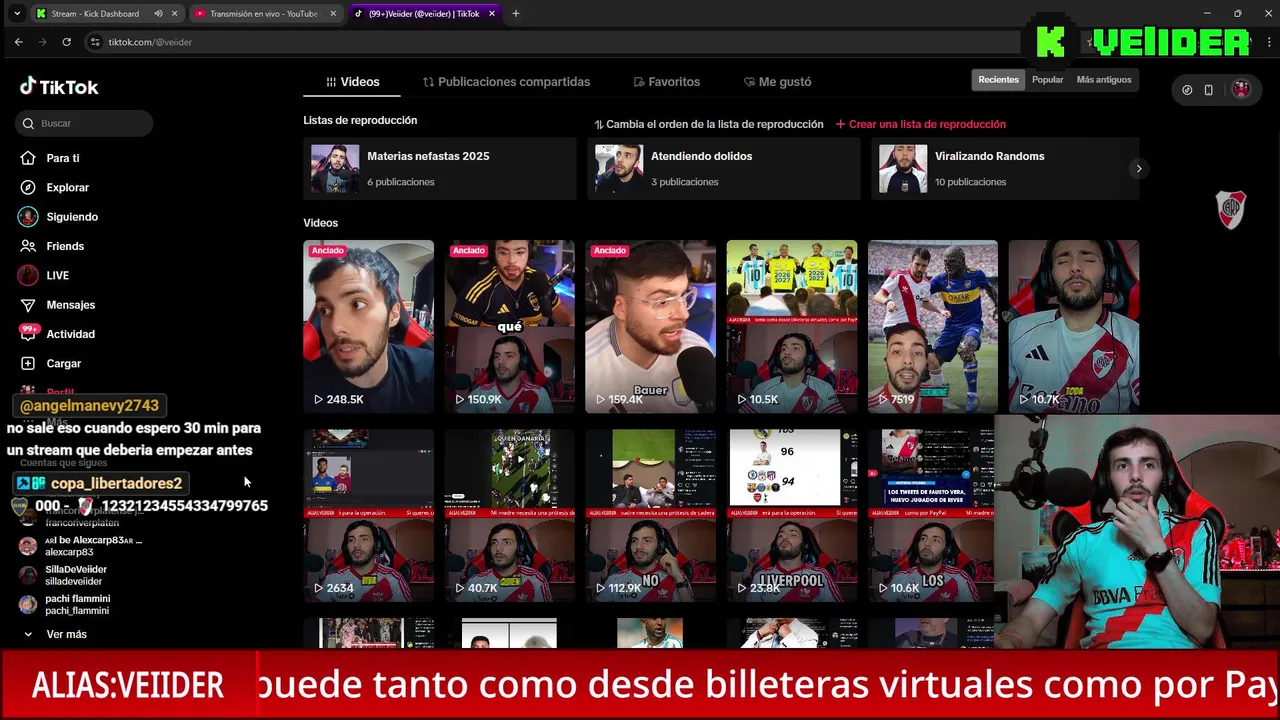This screenshot has height=720, width=1280.
Task: Open Viralizando Randoms playlist
Action: [x=1005, y=168]
